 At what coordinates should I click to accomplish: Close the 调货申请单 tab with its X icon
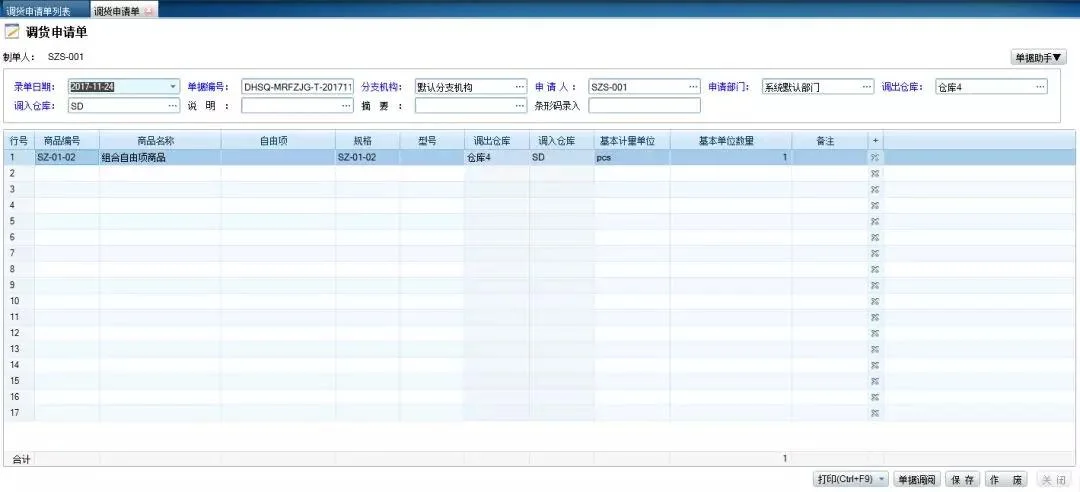(x=148, y=11)
